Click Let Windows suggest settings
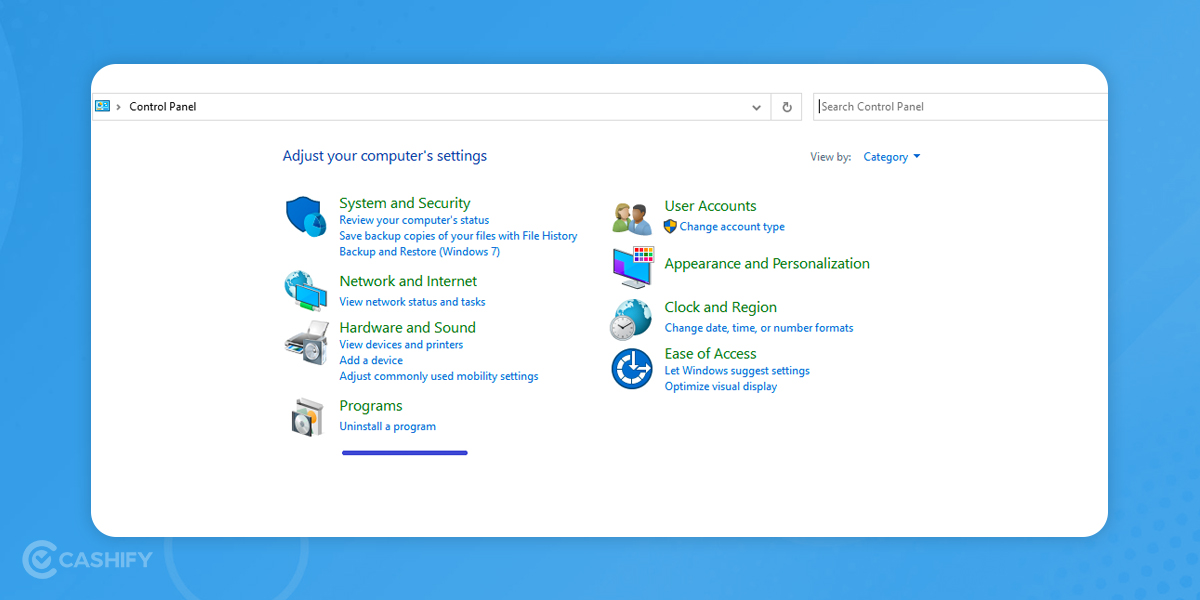Screen dimensions: 1200x600 click(737, 370)
